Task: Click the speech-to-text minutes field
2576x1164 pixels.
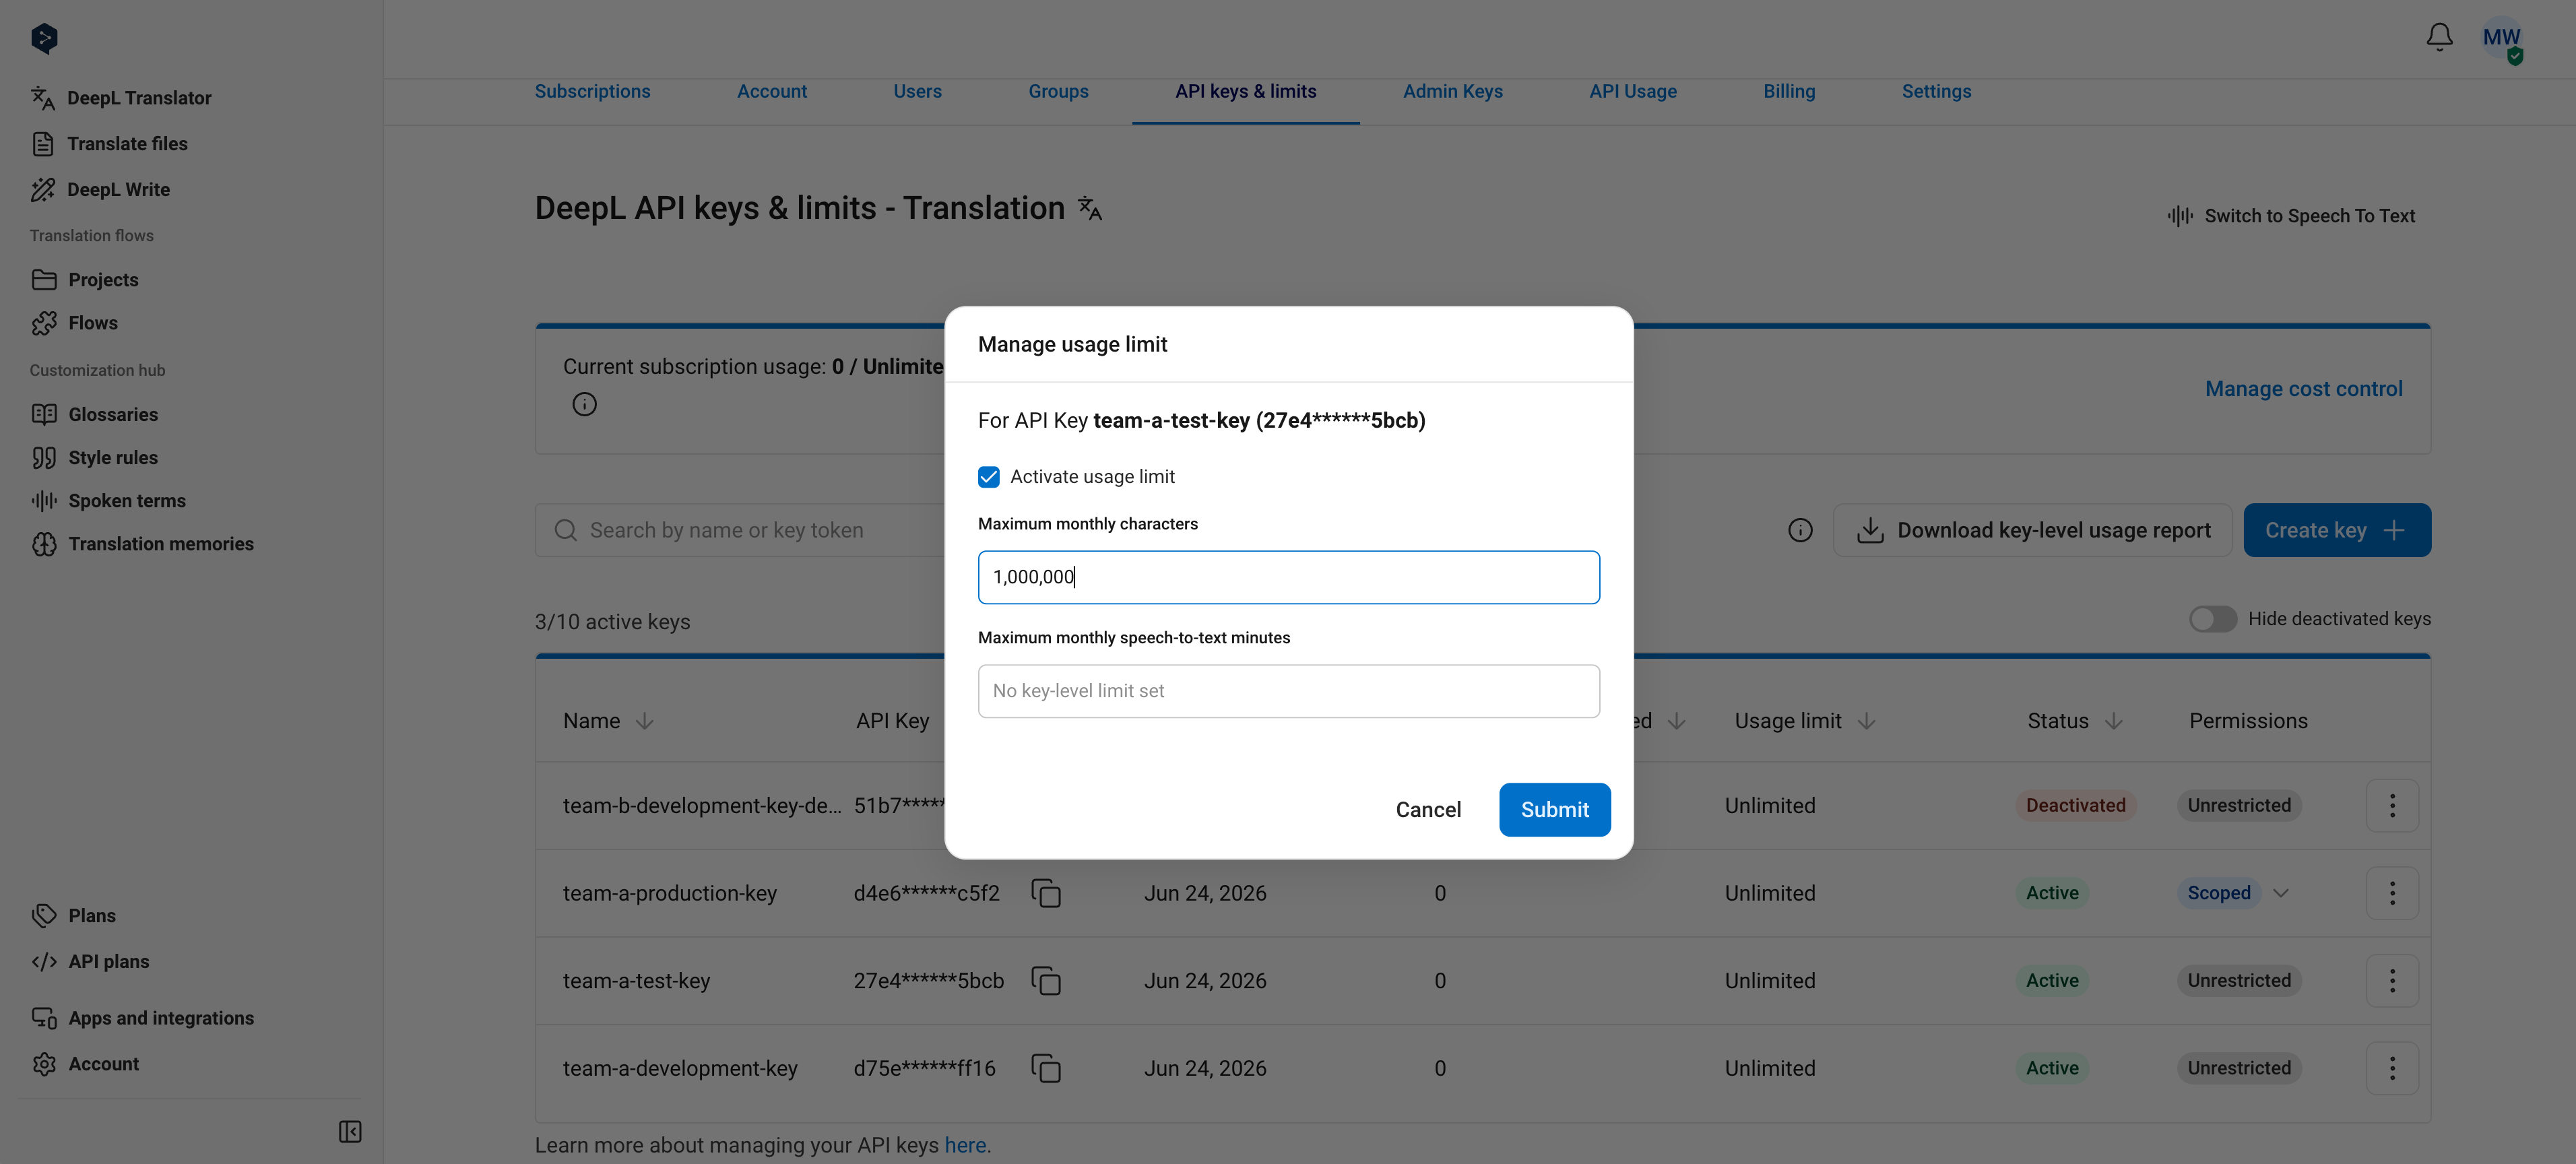Action: (1288, 692)
